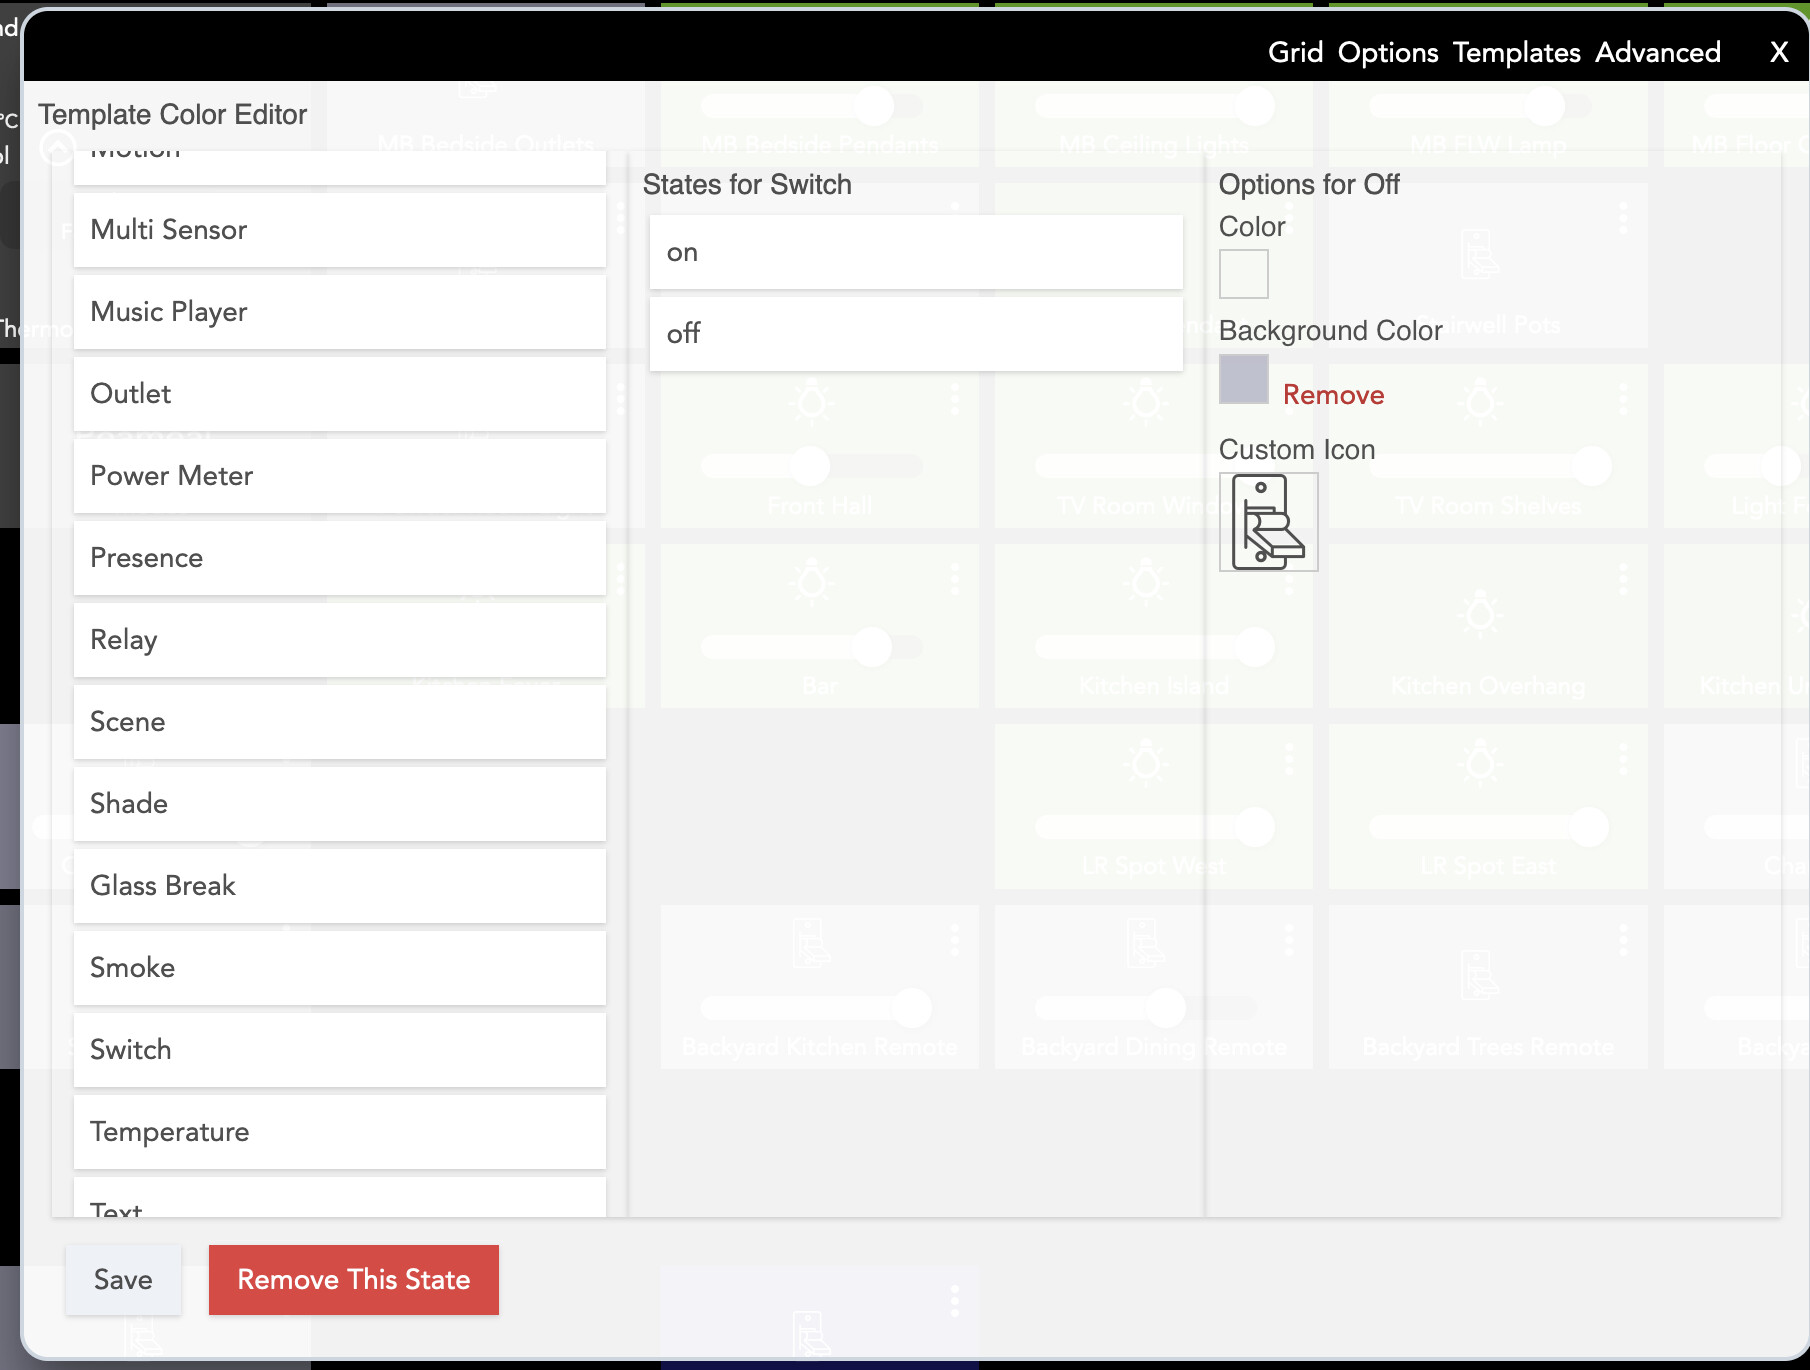Open the Options menu
1810x1370 pixels.
coord(1388,52)
